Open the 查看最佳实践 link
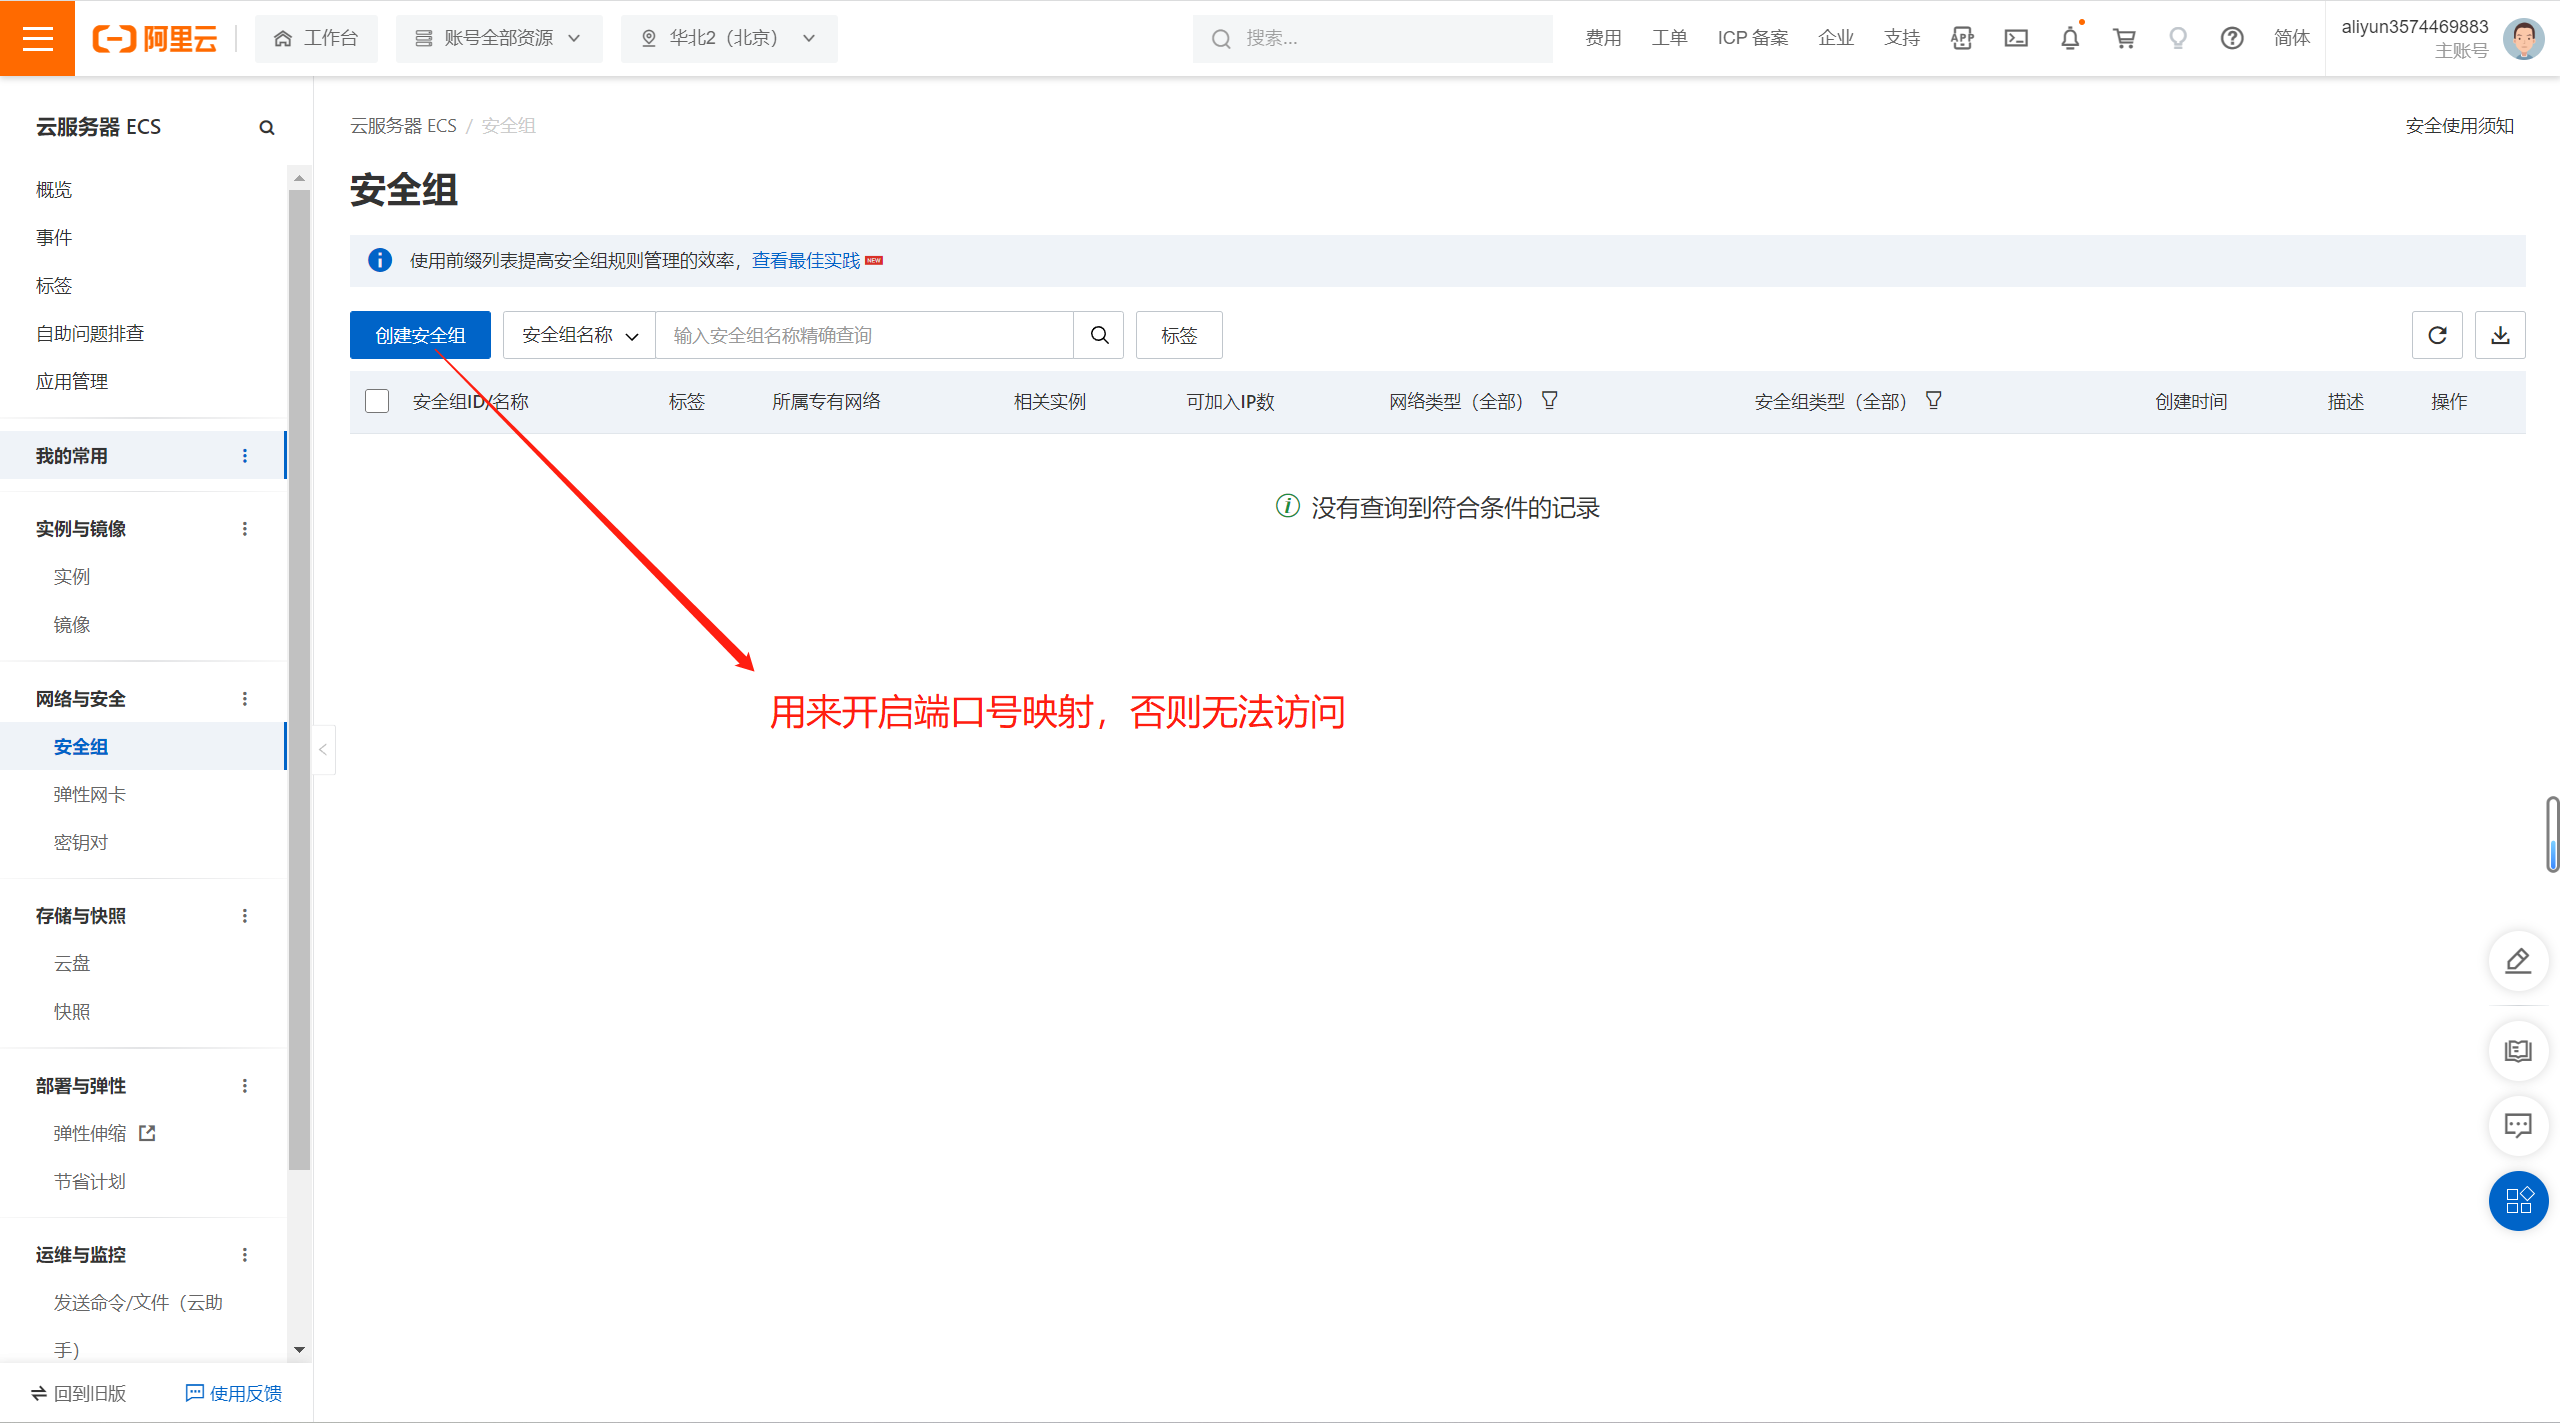This screenshot has height=1423, width=2560. [806, 260]
